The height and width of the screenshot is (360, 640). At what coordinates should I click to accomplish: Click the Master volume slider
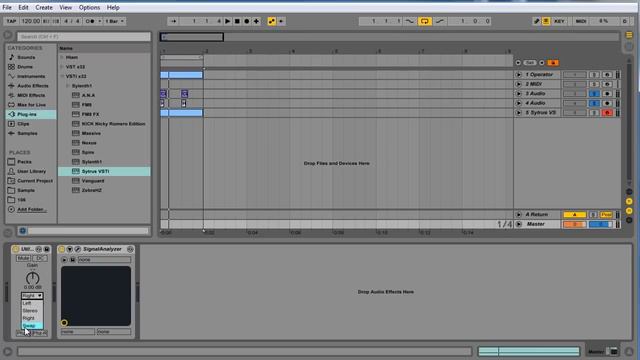click(574, 224)
